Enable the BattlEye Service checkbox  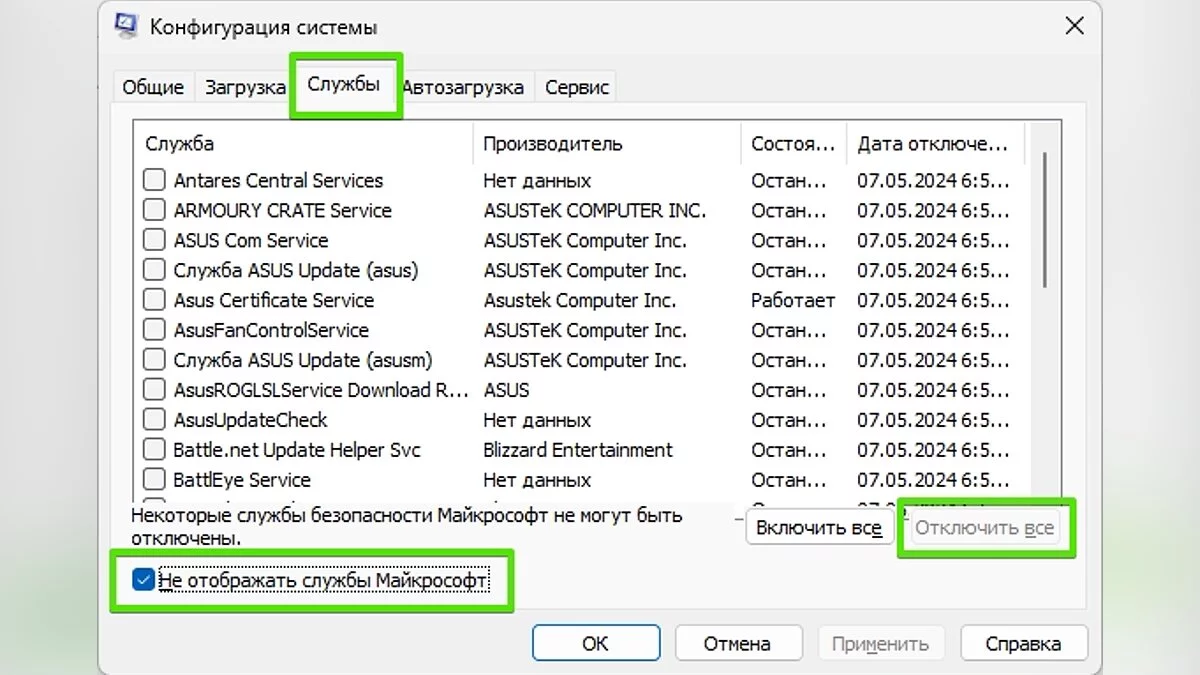[x=154, y=480]
